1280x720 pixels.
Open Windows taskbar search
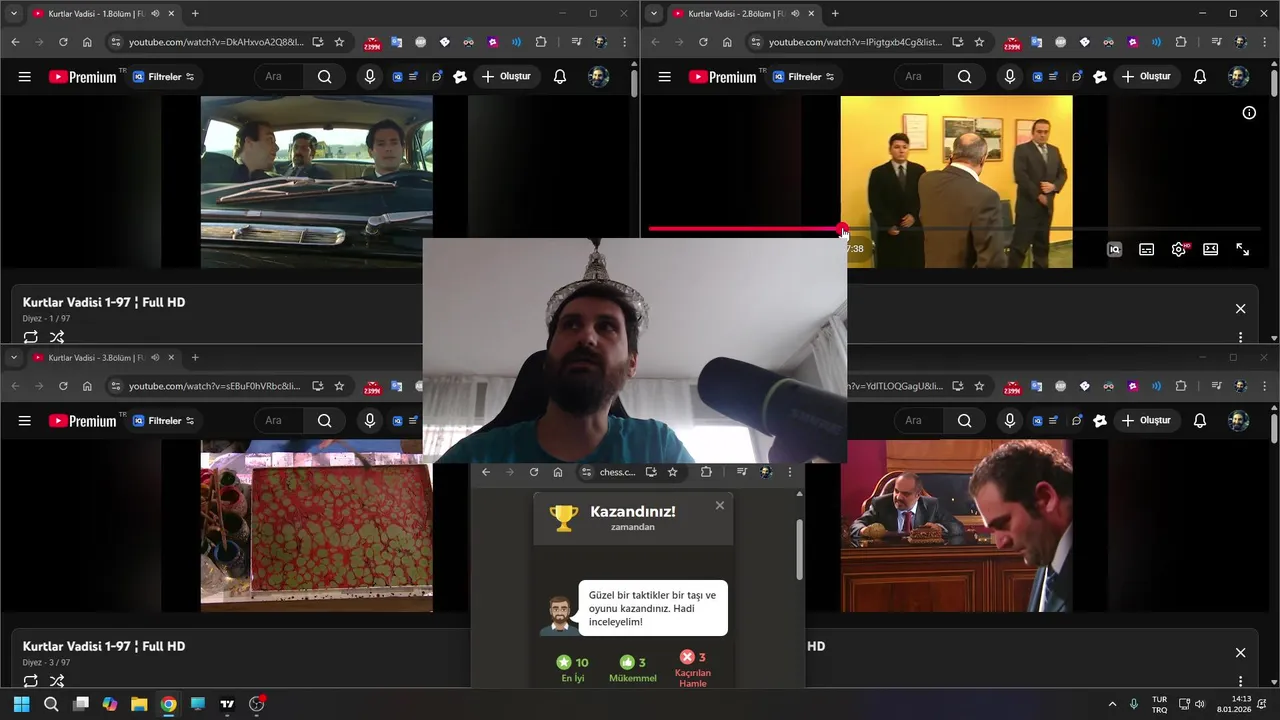click(51, 704)
